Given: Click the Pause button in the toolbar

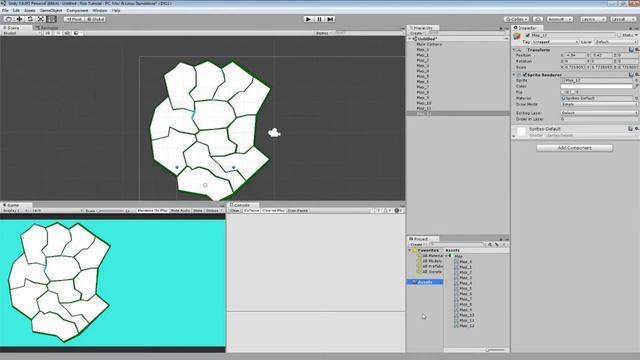Looking at the screenshot, I should point(320,19).
